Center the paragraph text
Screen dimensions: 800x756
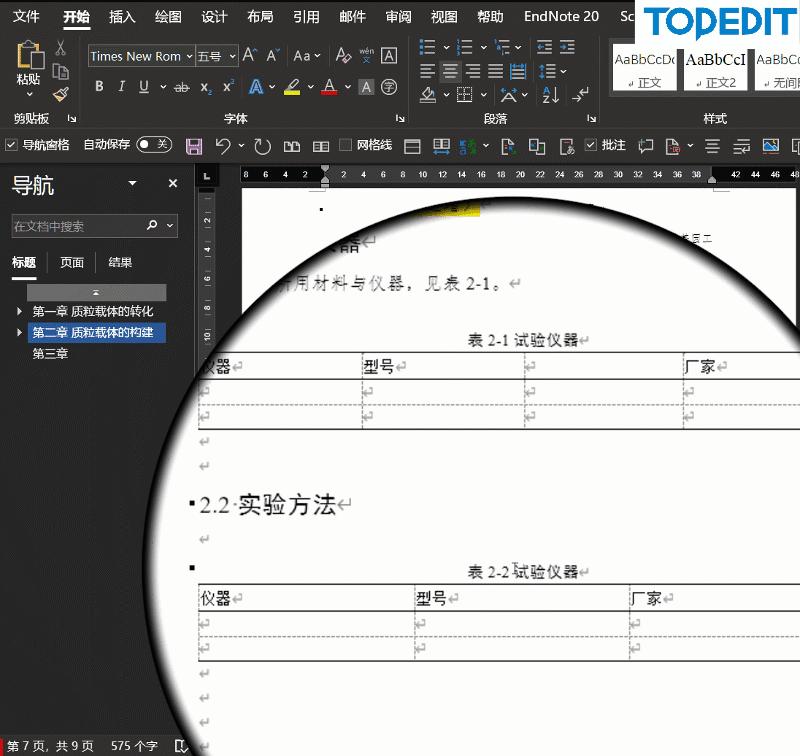[x=450, y=70]
